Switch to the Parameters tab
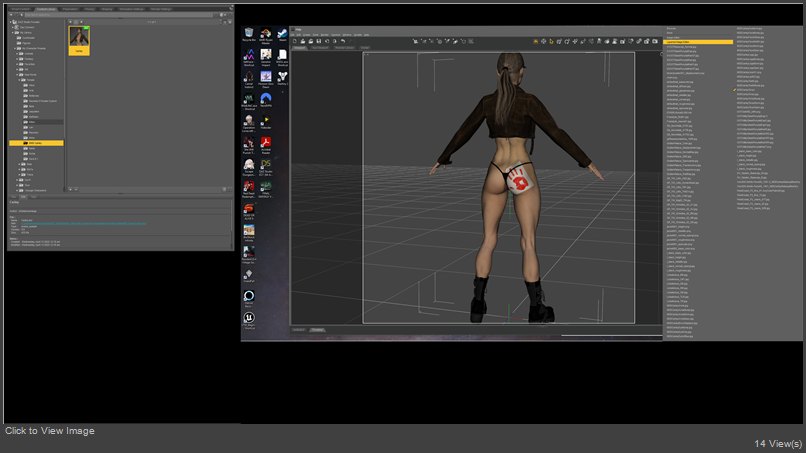This screenshot has width=806, height=453. (70, 9)
